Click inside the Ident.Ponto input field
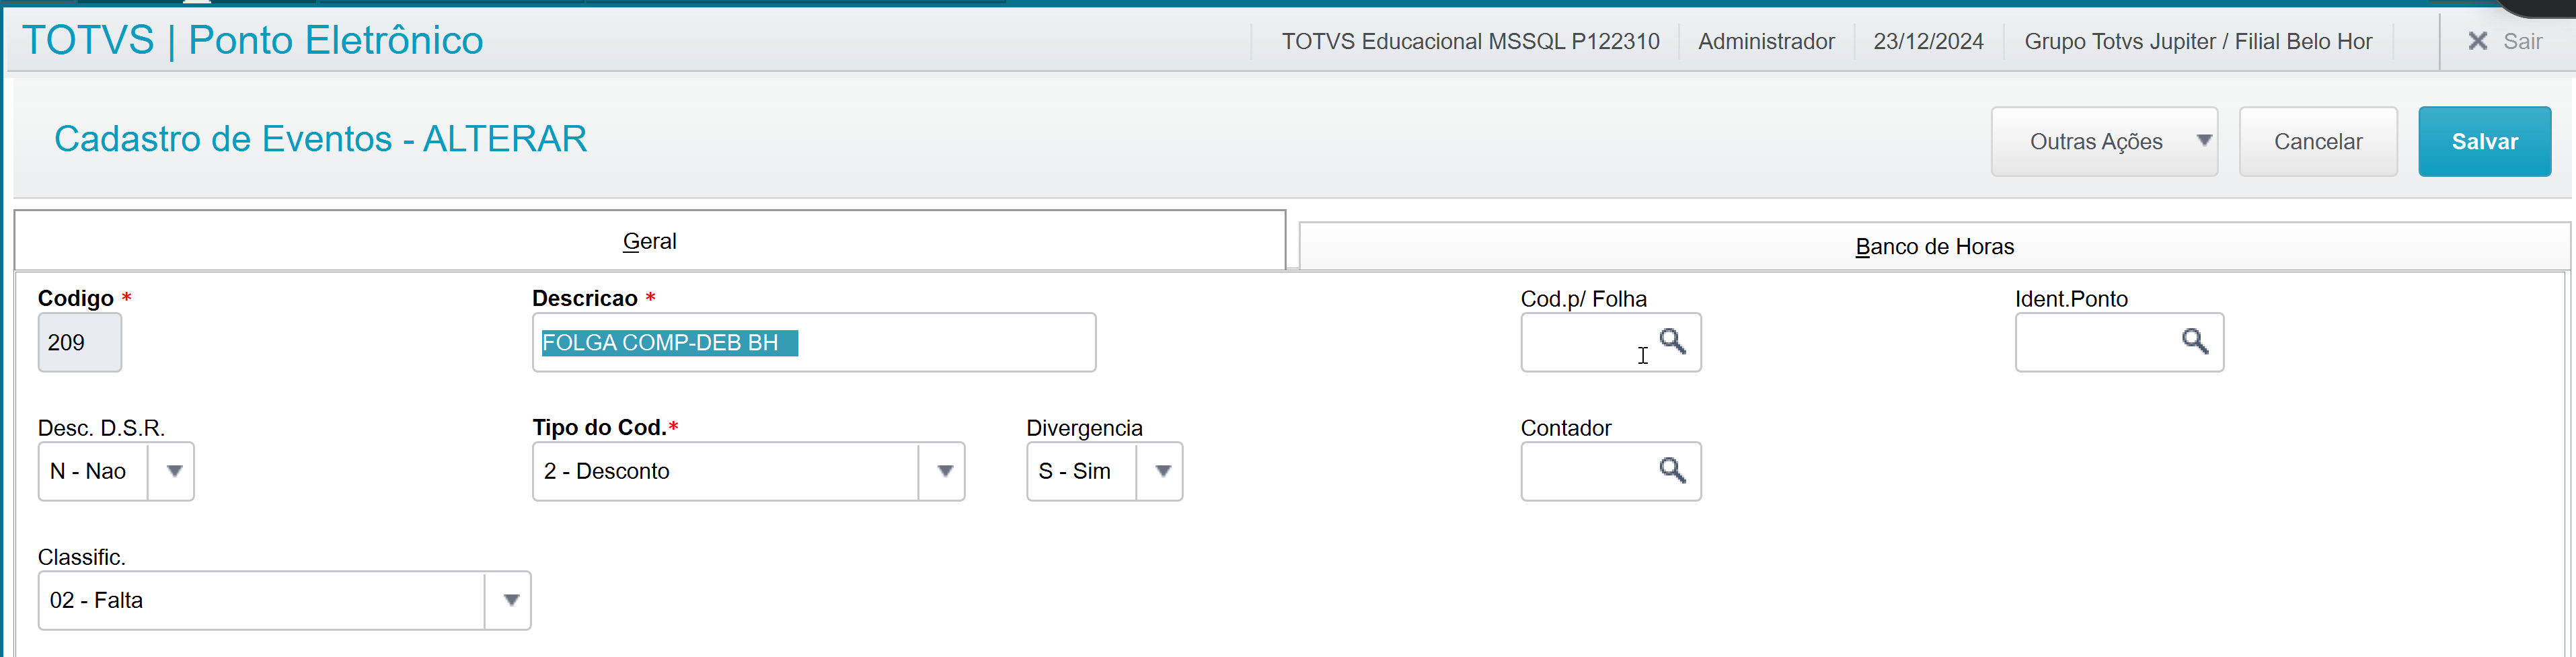This screenshot has width=2576, height=657. (x=2096, y=342)
